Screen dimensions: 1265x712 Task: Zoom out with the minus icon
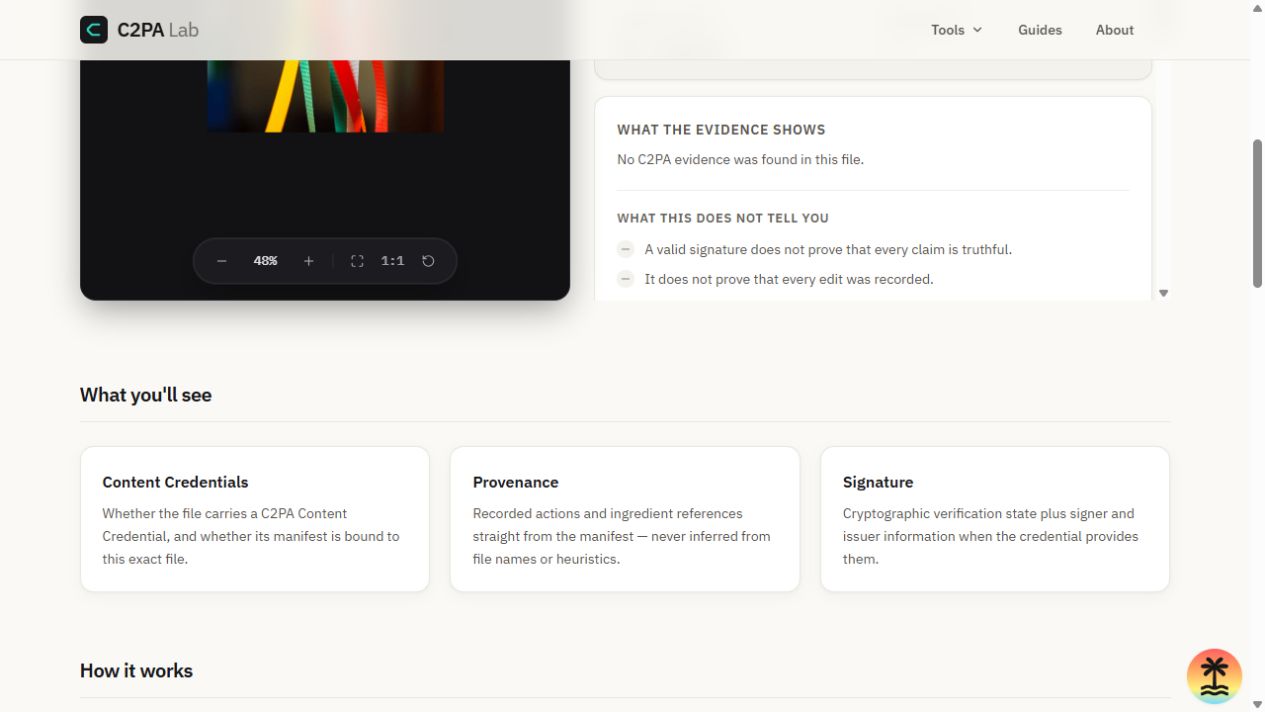pyautogui.click(x=222, y=261)
